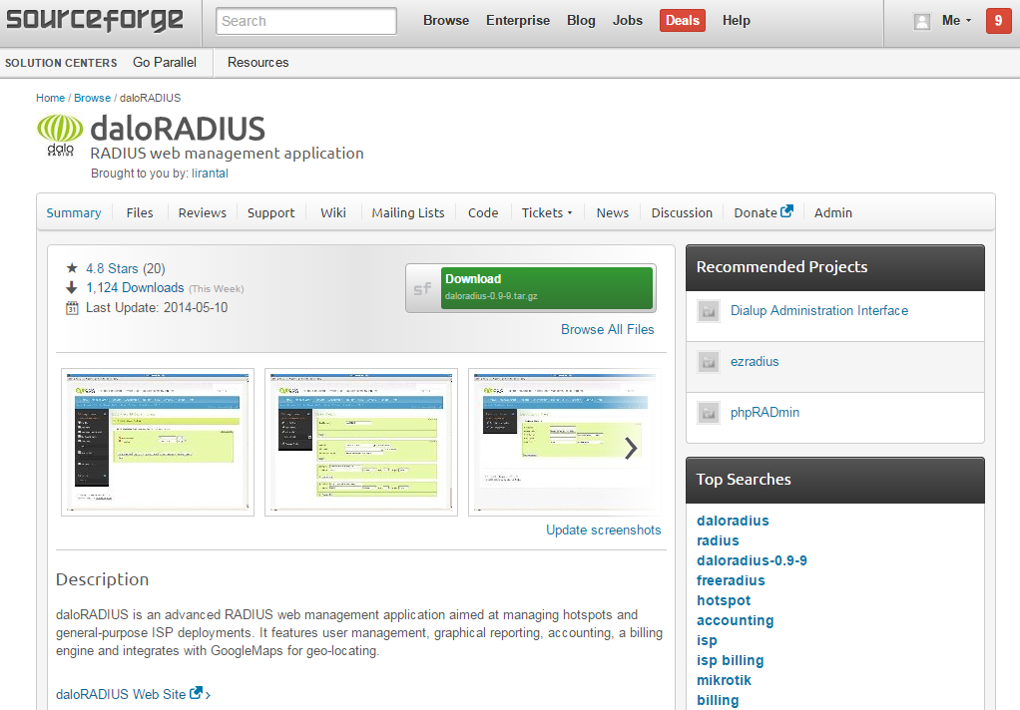The width and height of the screenshot is (1020, 710).
Task: Download daloradius-0.9-9.tar.gz
Action: pyautogui.click(x=546, y=287)
